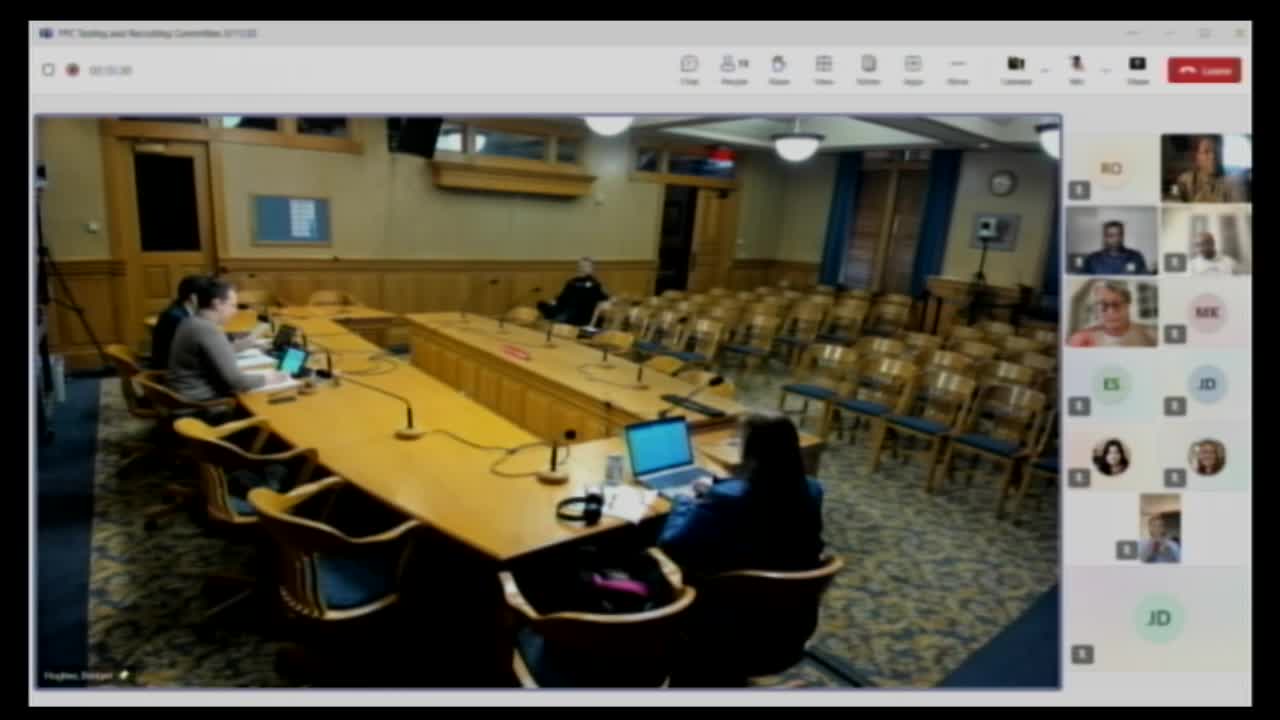The image size is (1280, 720).
Task: Leave the meeting
Action: click(1204, 70)
